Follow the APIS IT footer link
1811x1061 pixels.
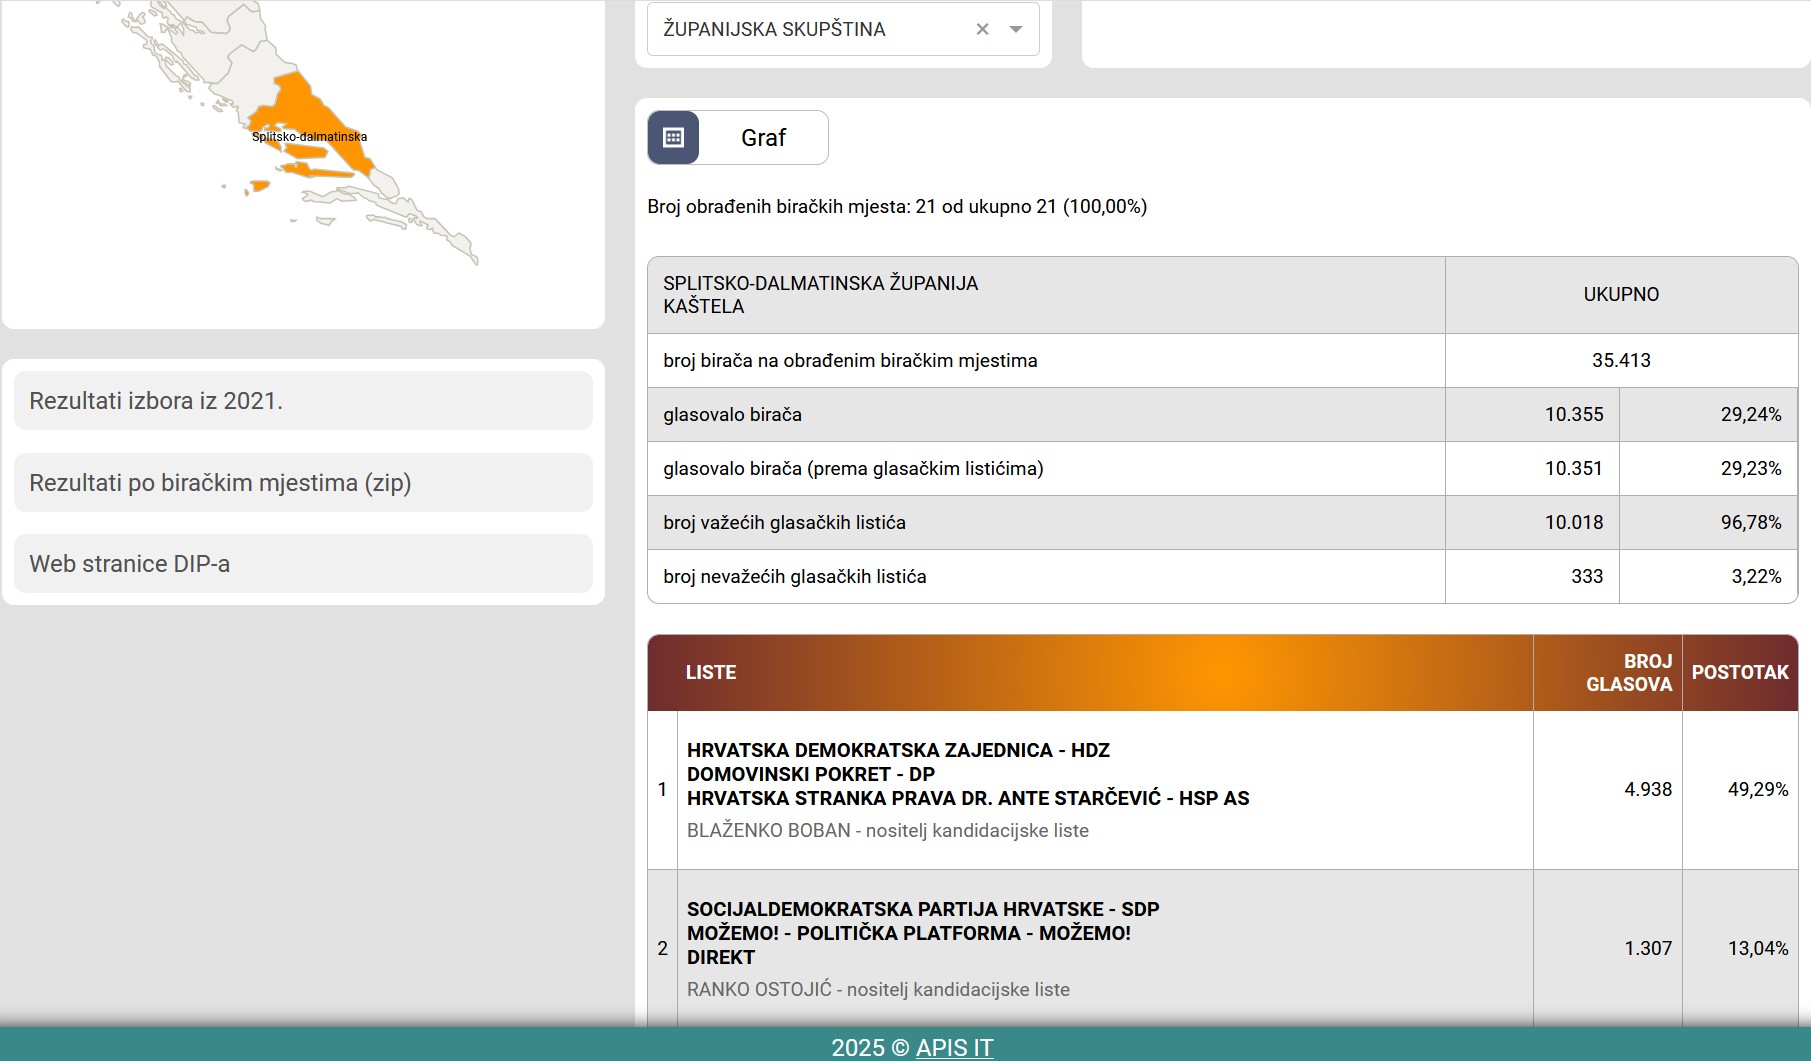coord(954,1047)
